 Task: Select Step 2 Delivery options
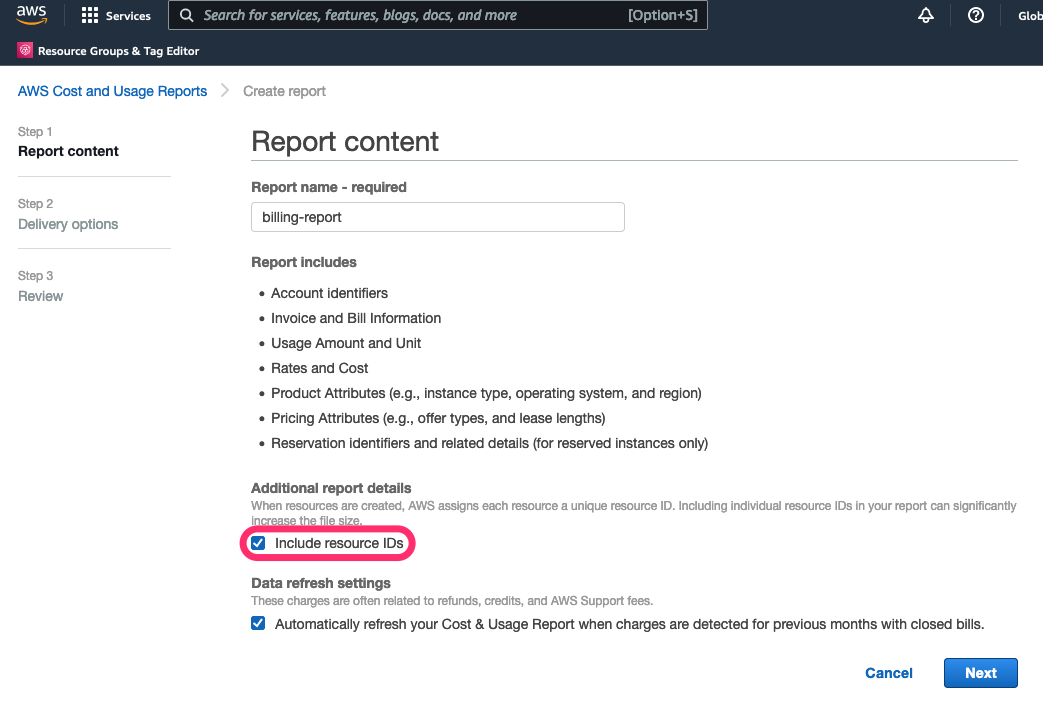67,224
